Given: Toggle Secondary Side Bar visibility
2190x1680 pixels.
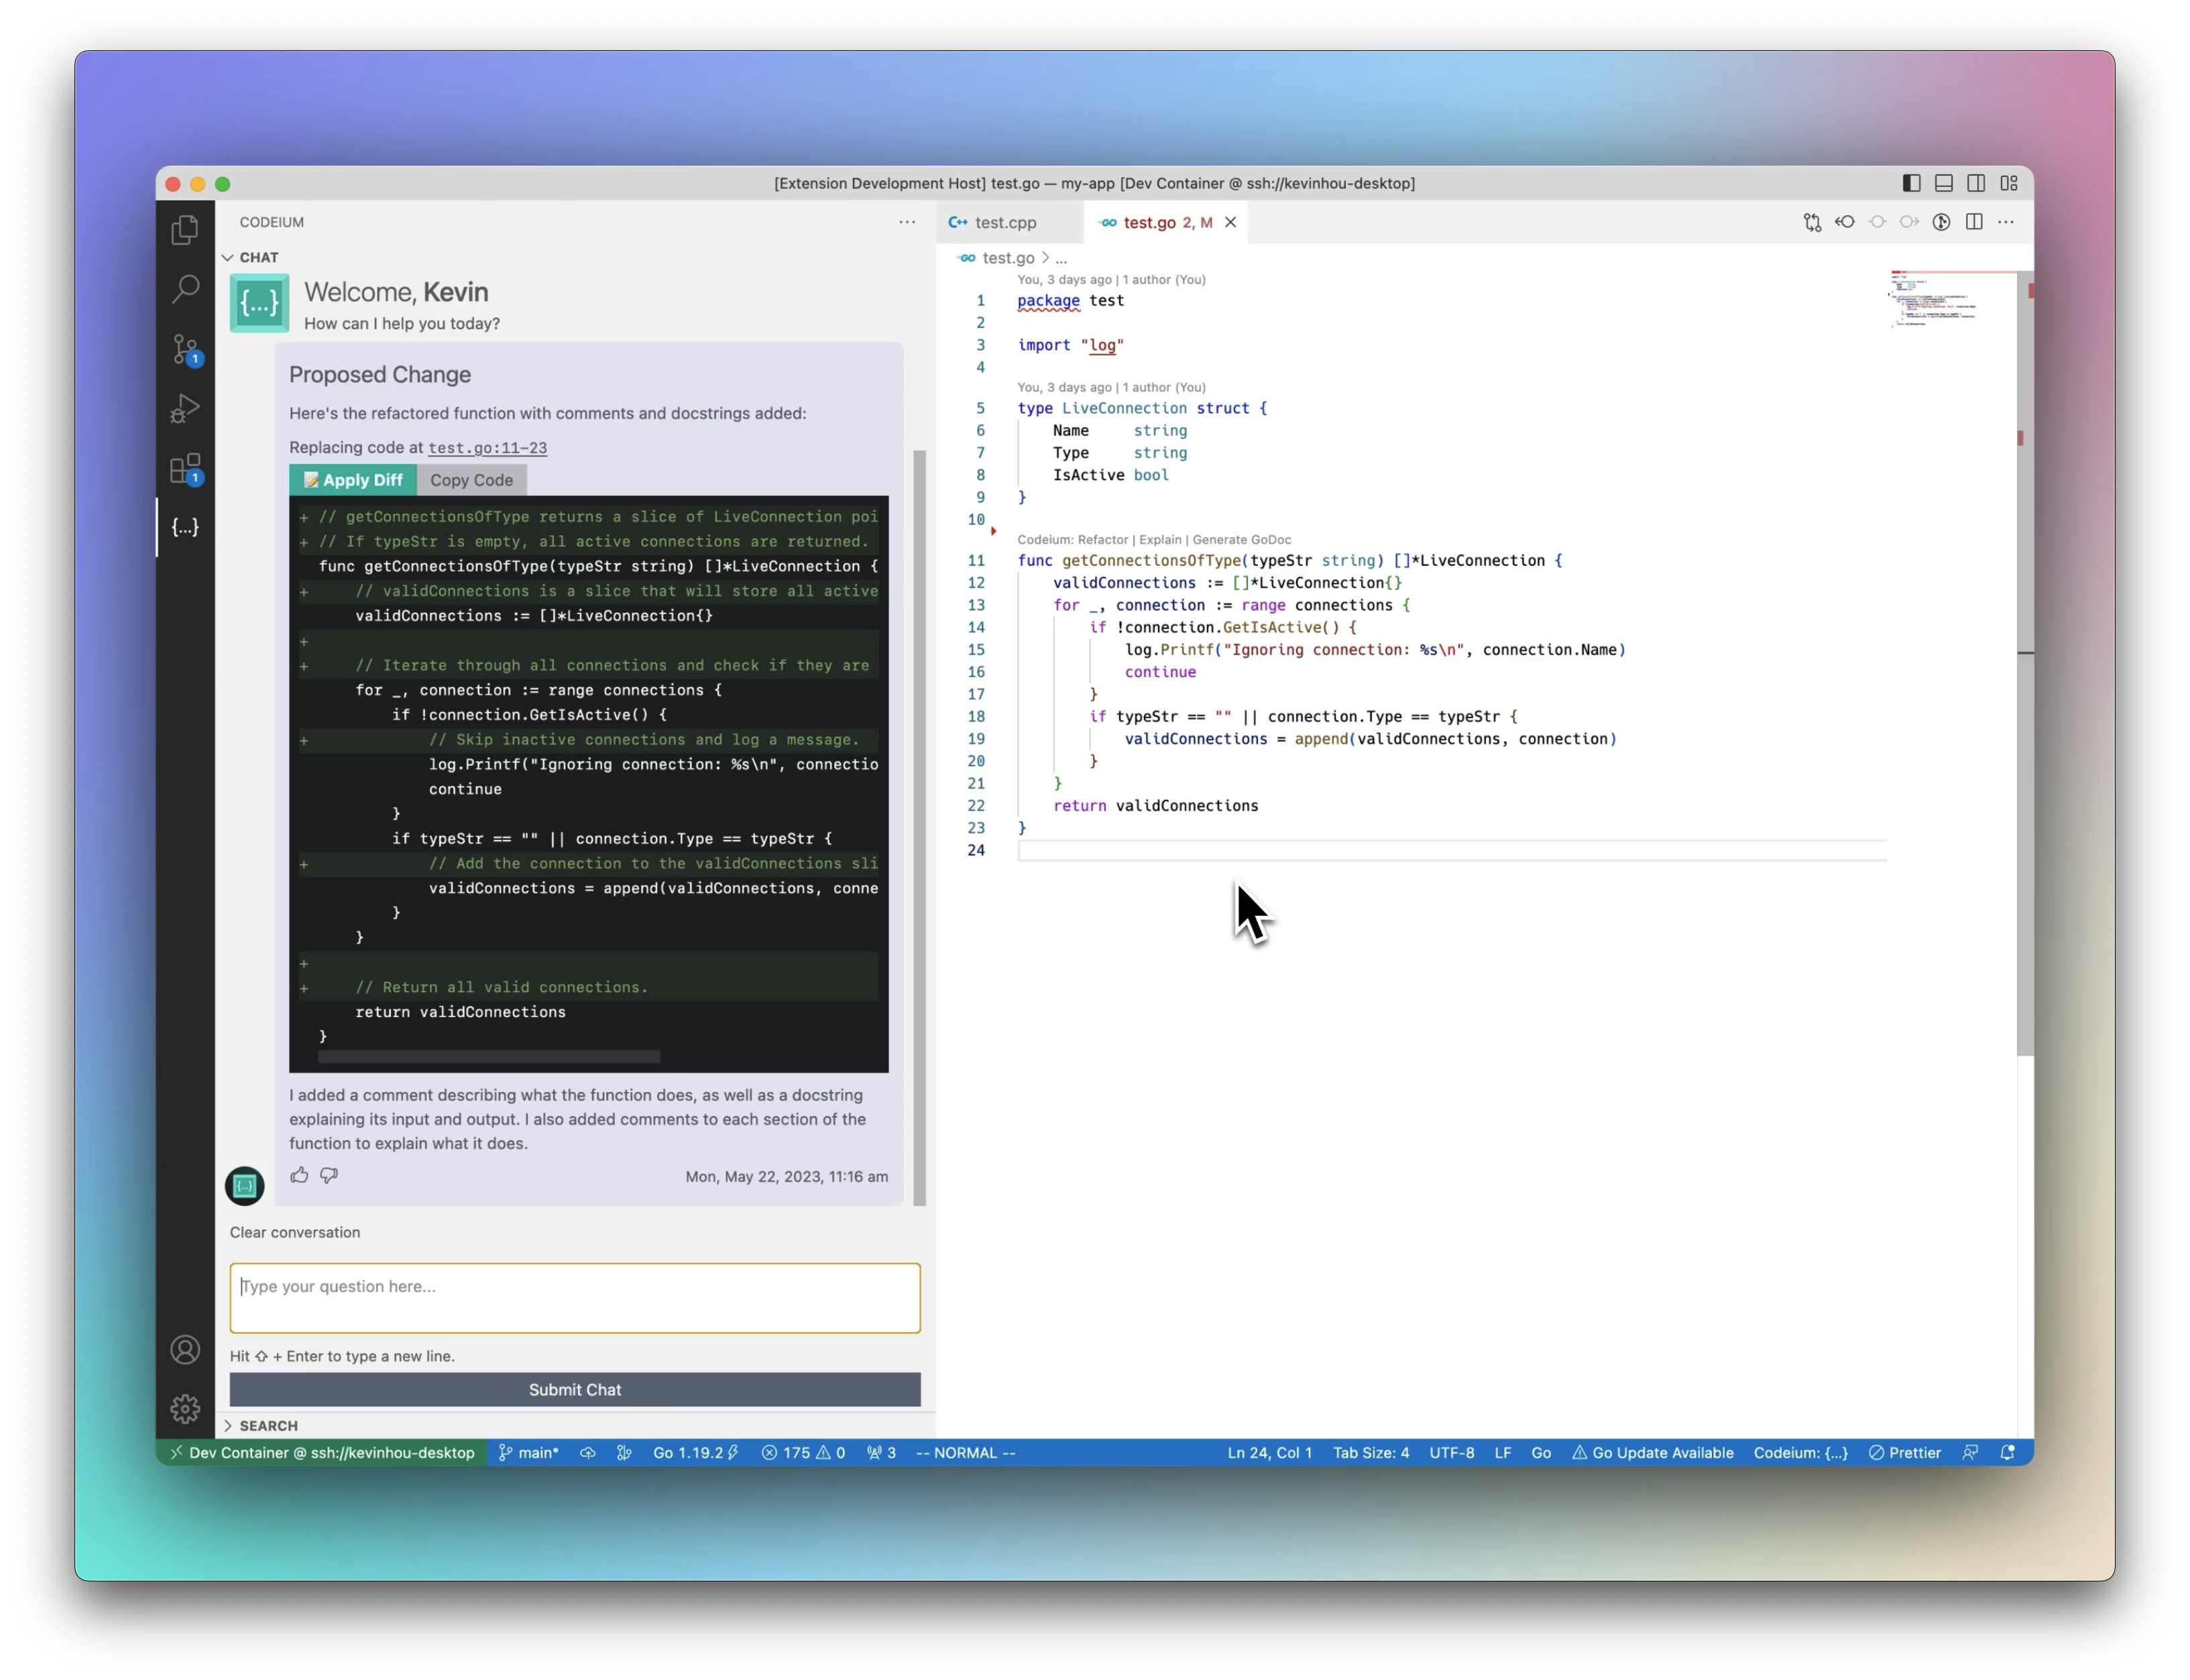Looking at the screenshot, I should click(1976, 183).
